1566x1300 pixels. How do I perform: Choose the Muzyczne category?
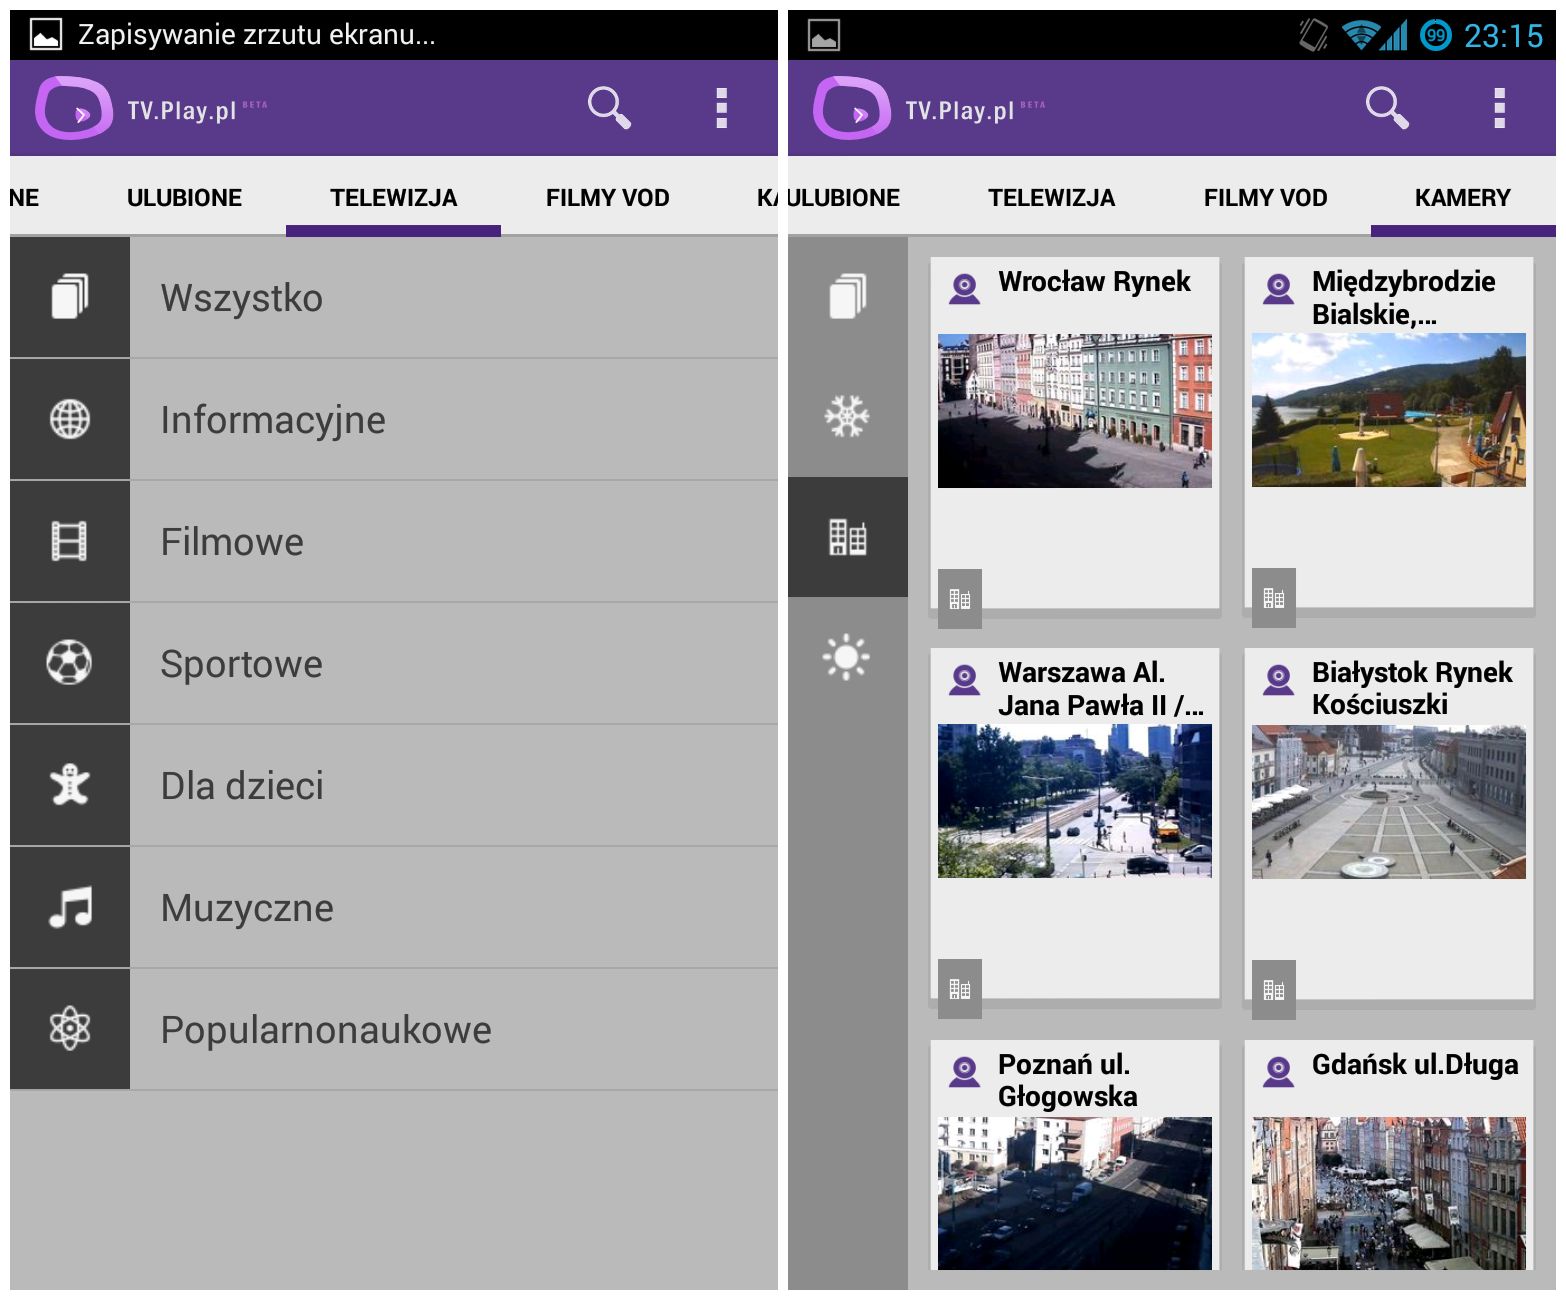[x=394, y=907]
